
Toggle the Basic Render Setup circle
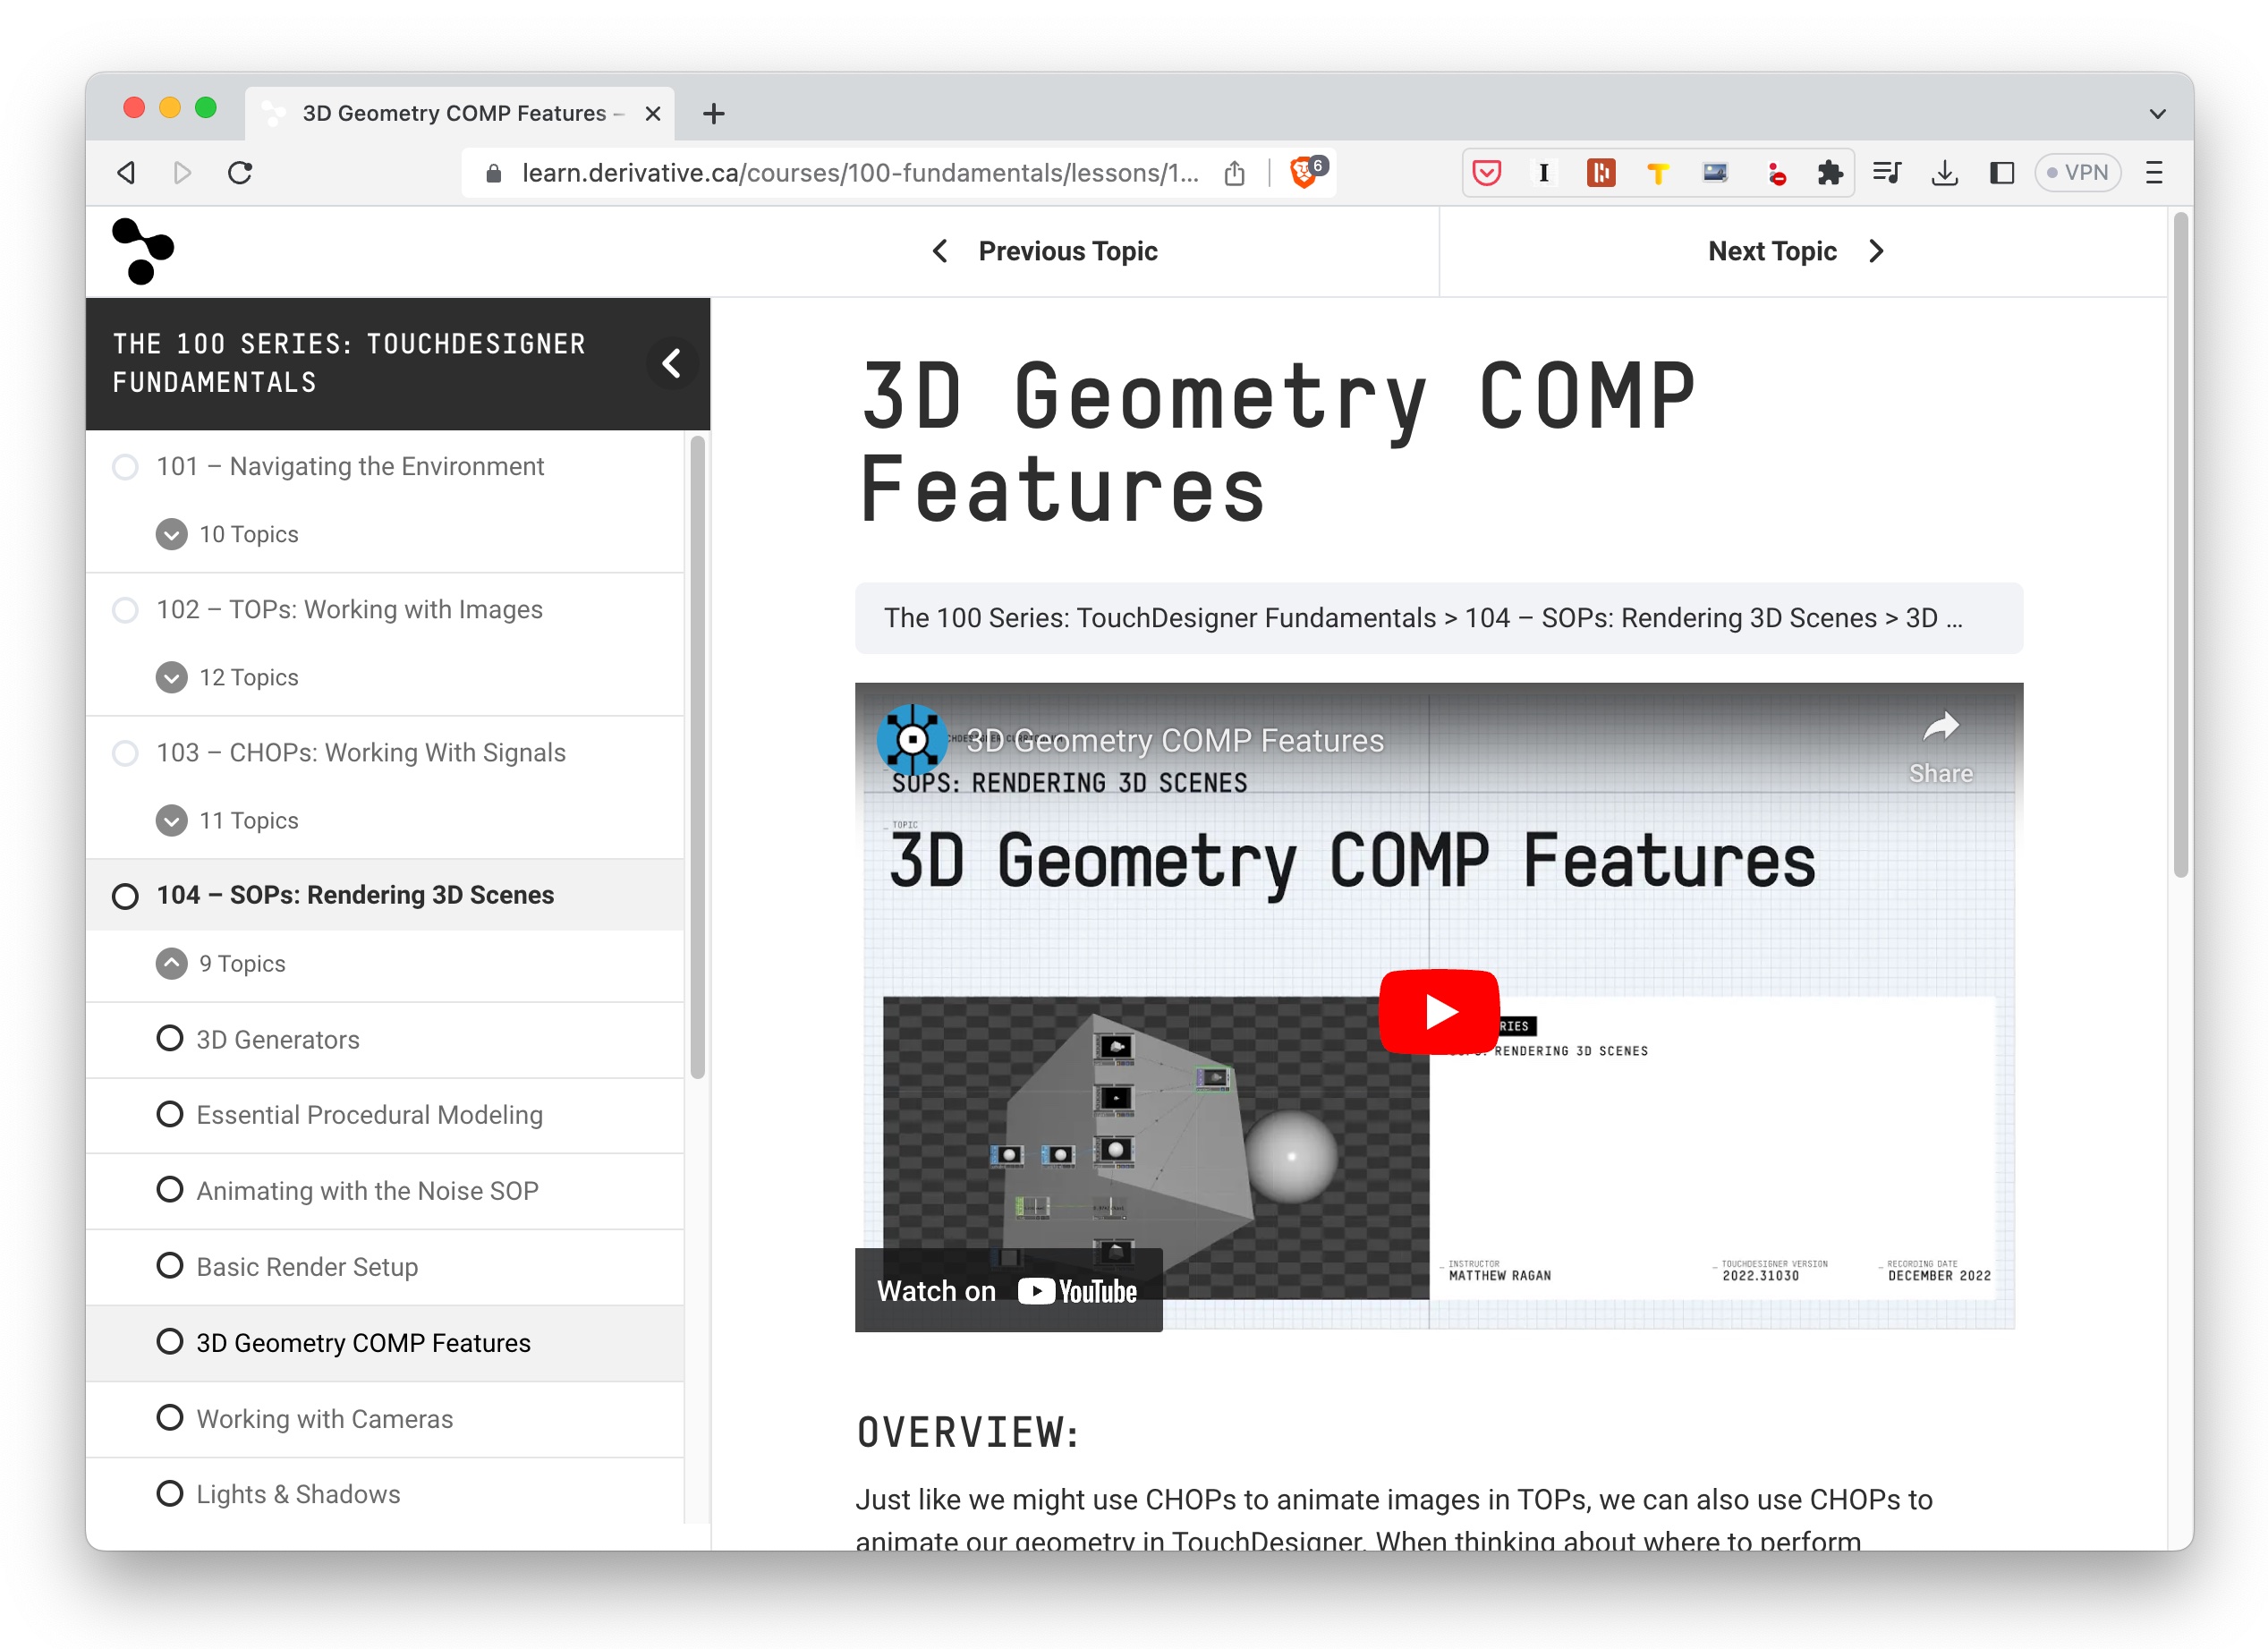(170, 1265)
